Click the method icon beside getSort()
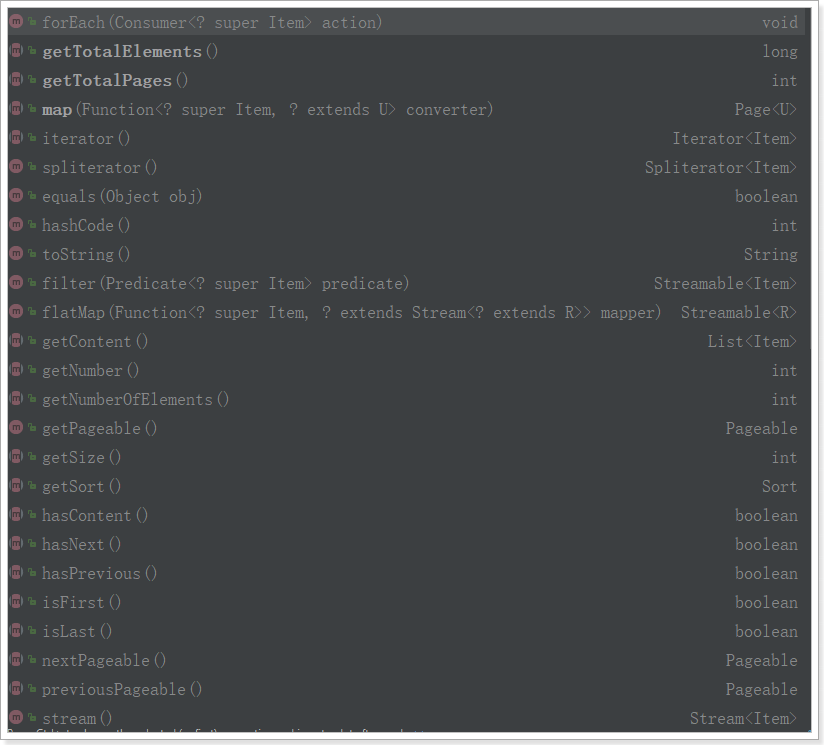The width and height of the screenshot is (824, 745). (17, 486)
